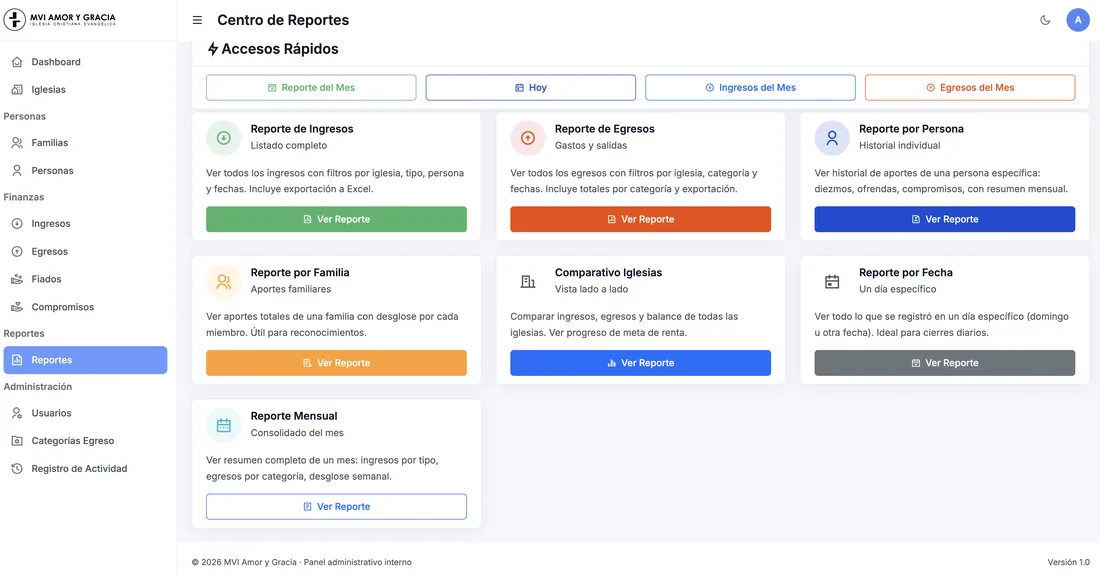This screenshot has height=576, width=1100.
Task: Click the Egresos del Mes quick button
Action: (x=970, y=88)
